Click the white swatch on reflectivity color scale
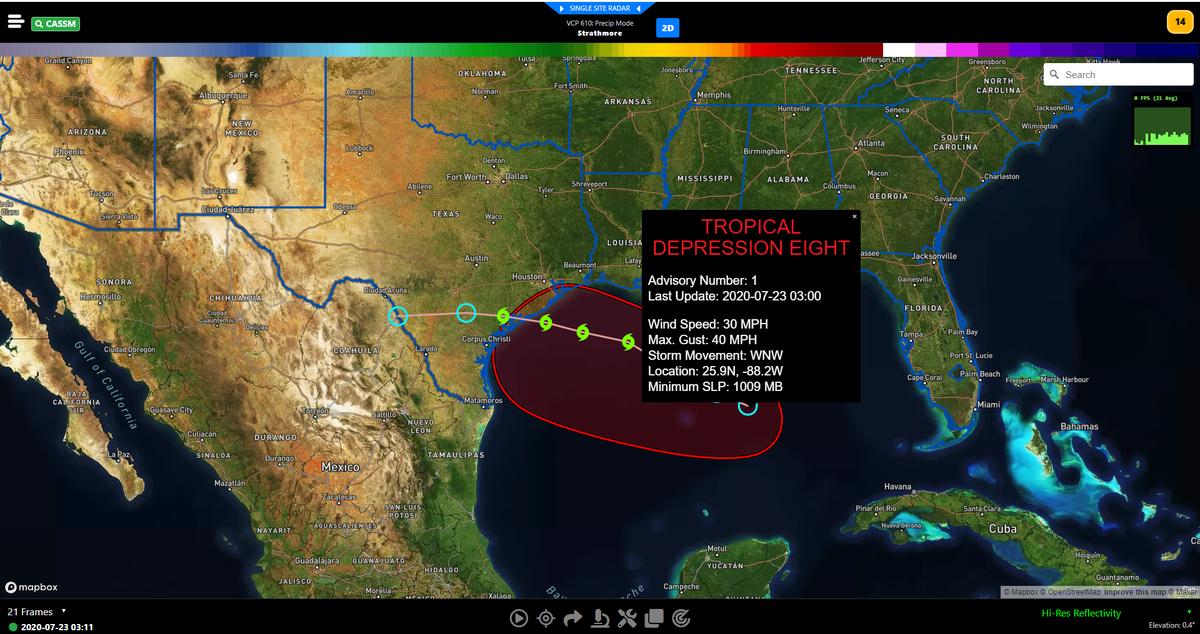The image size is (1200, 634). click(x=899, y=49)
